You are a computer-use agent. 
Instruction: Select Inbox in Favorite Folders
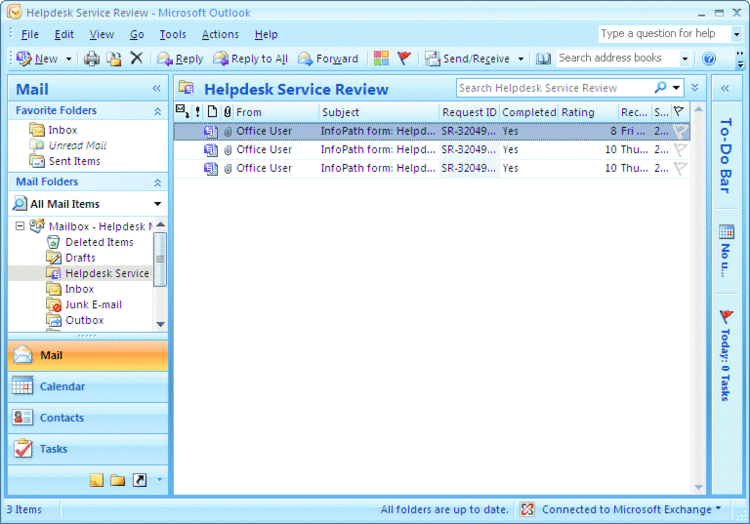[x=63, y=130]
